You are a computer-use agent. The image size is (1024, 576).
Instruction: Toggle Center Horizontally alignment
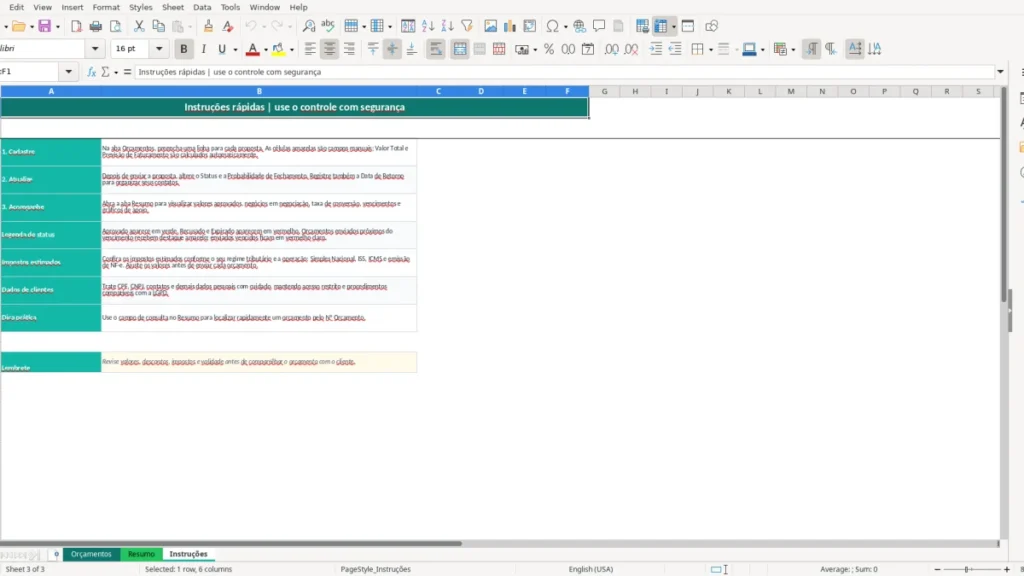[330, 49]
